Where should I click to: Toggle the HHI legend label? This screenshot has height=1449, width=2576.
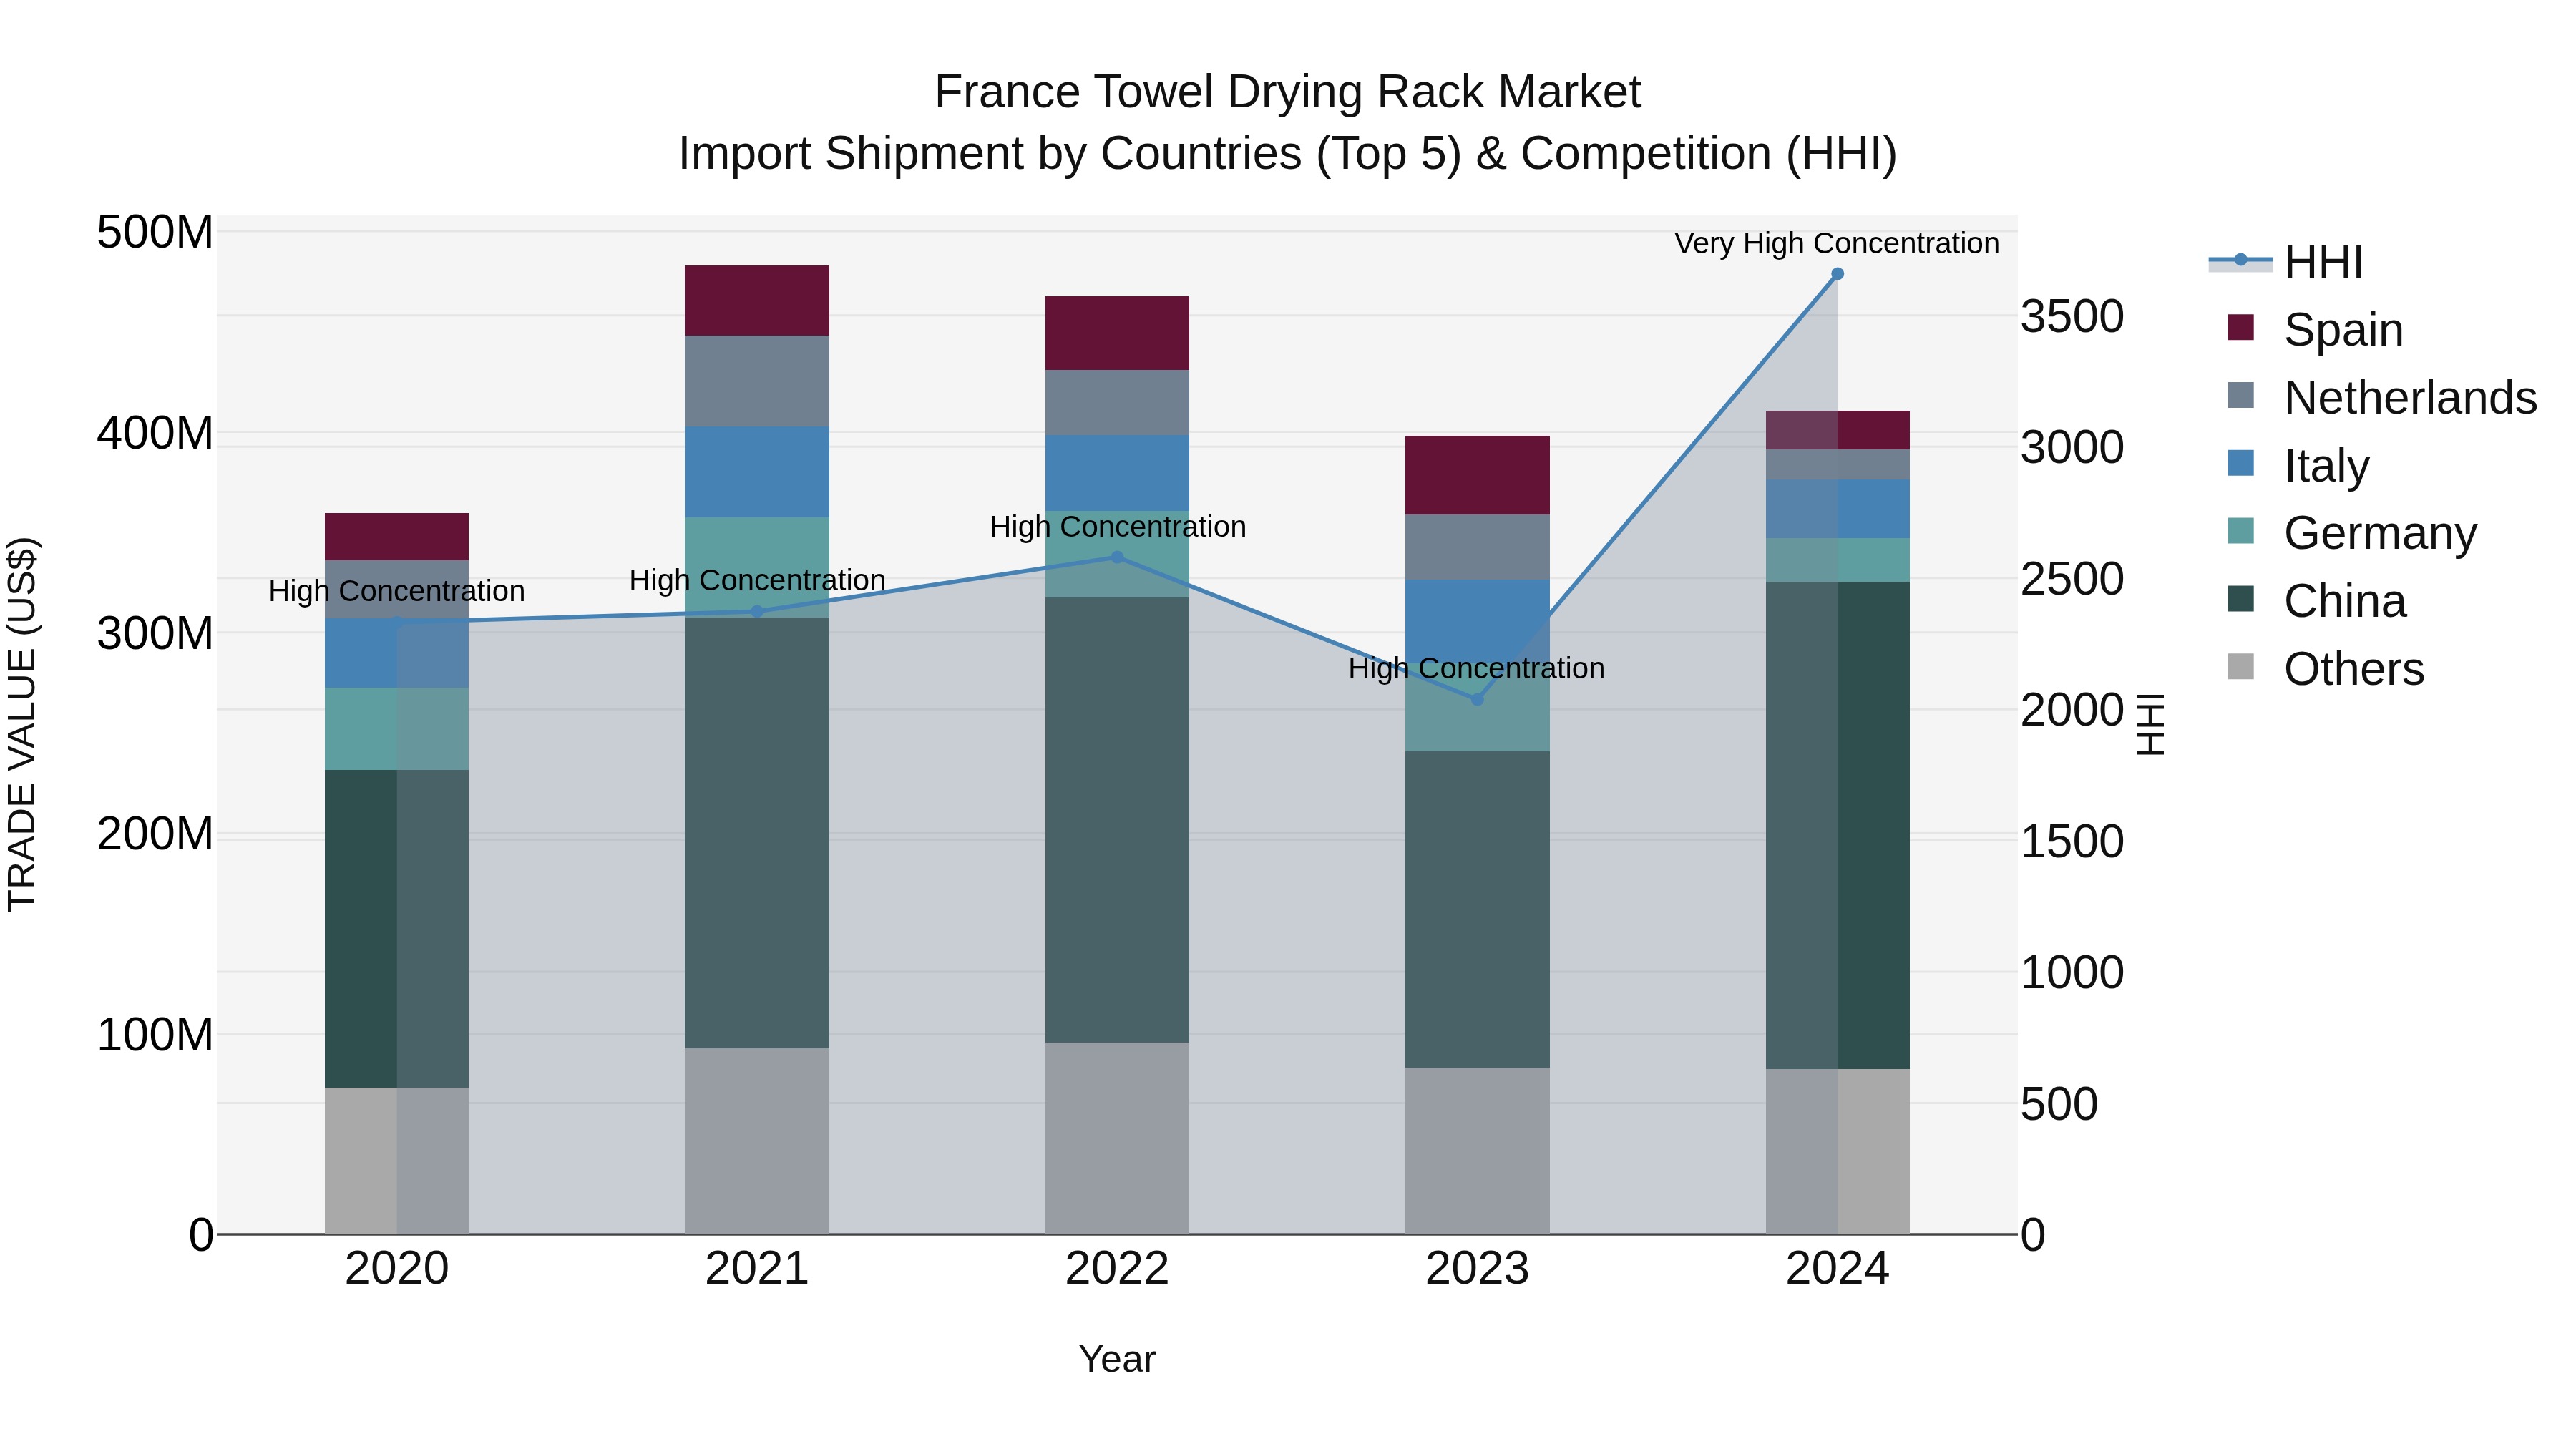pos(2323,262)
